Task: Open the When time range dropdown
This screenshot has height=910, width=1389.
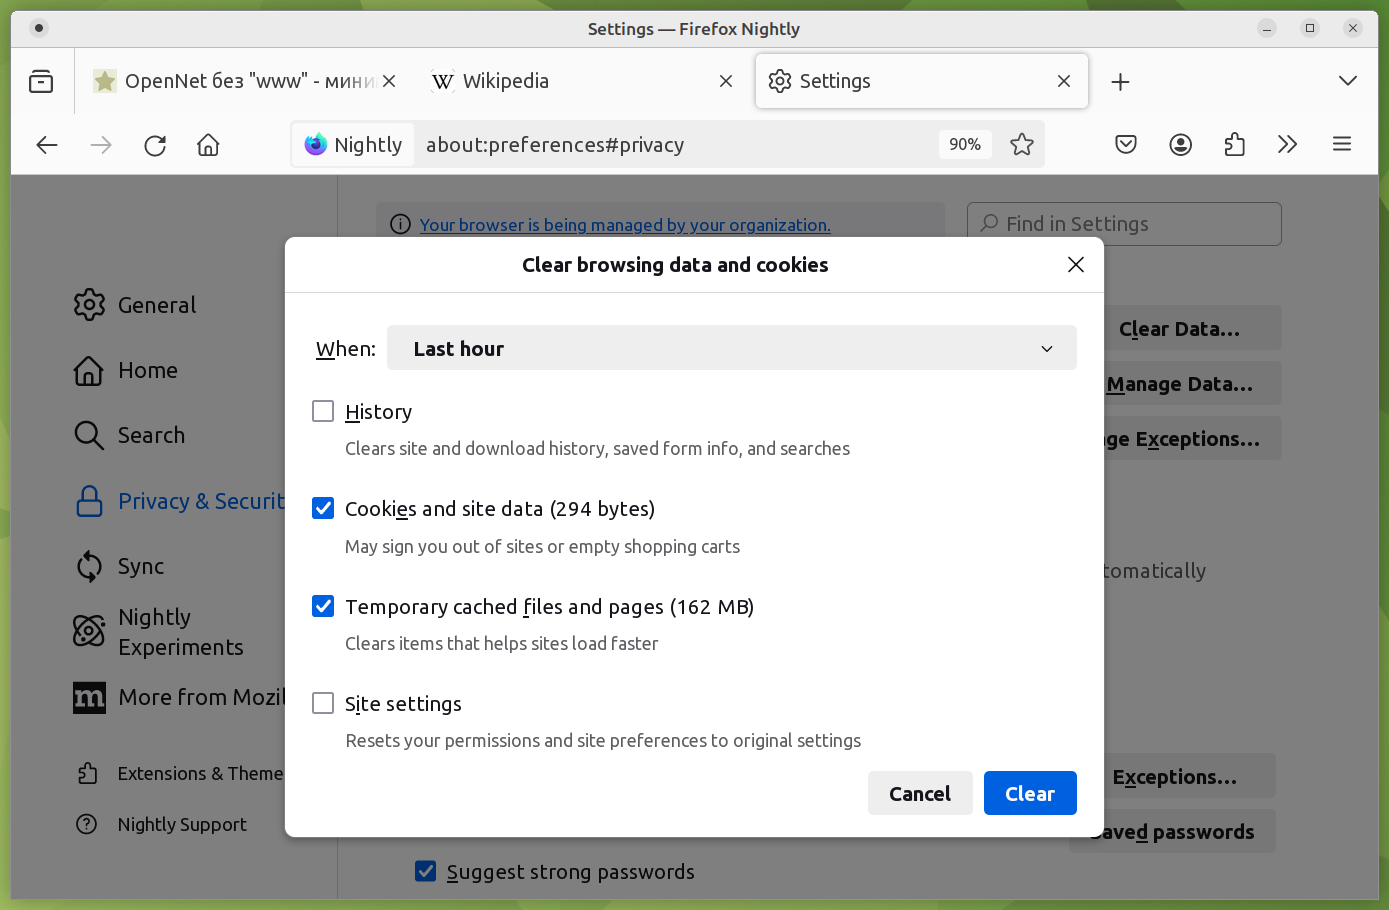Action: pyautogui.click(x=731, y=348)
